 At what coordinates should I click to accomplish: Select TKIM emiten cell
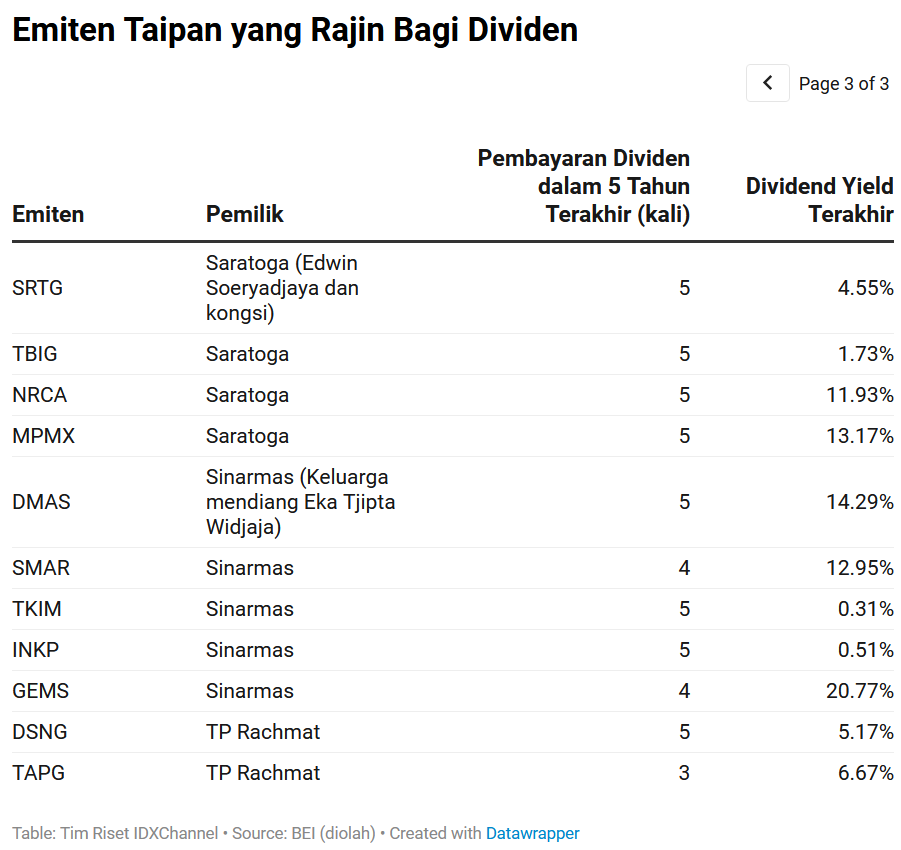37,609
